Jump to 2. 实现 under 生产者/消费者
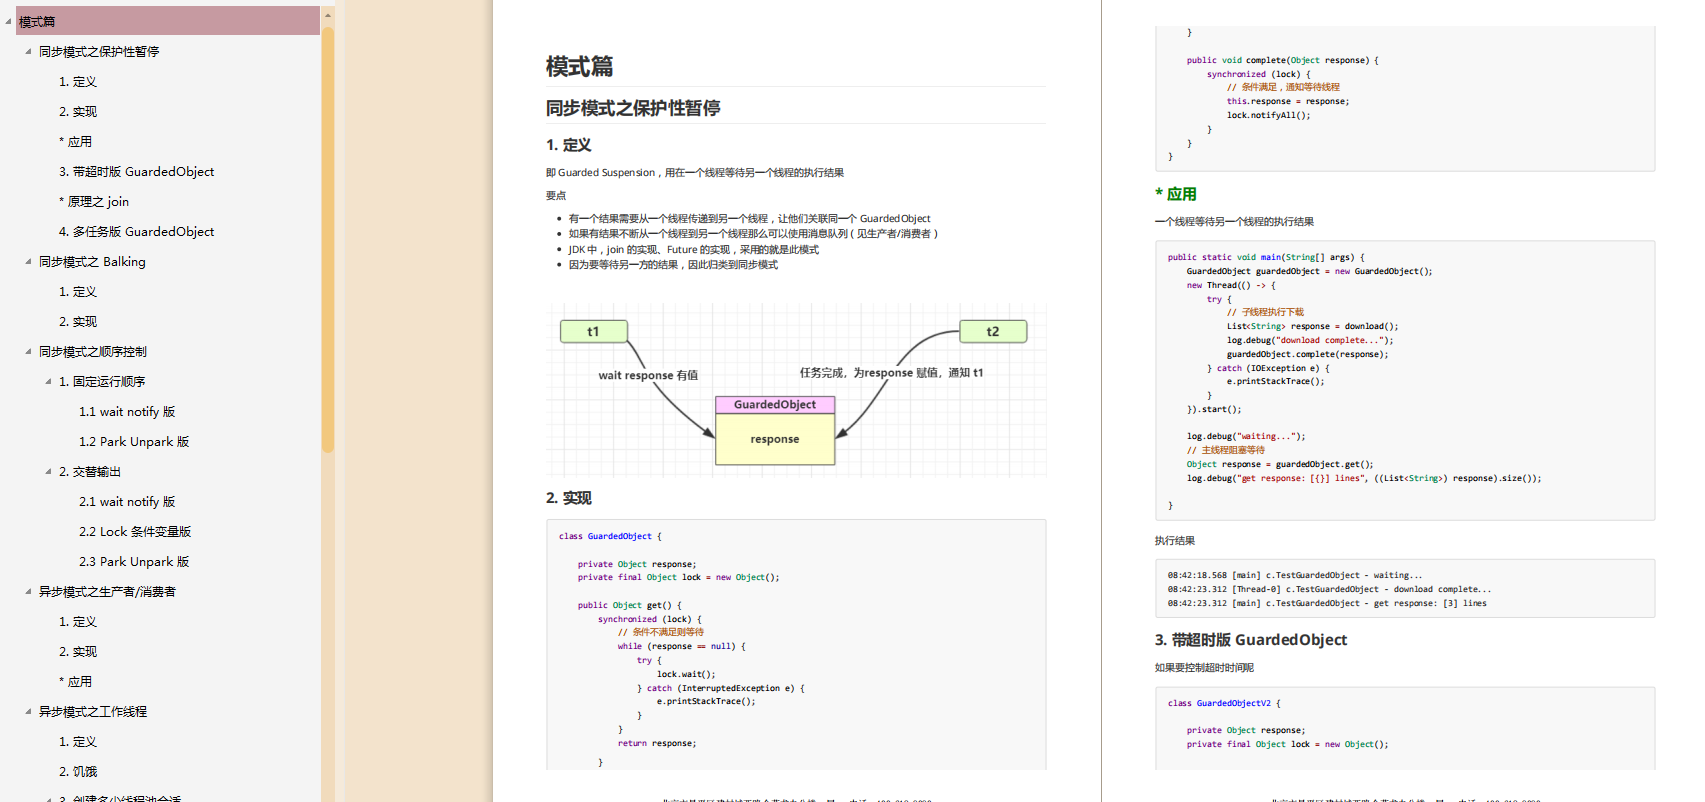Screen dimensions: 1705x802 coord(78,651)
